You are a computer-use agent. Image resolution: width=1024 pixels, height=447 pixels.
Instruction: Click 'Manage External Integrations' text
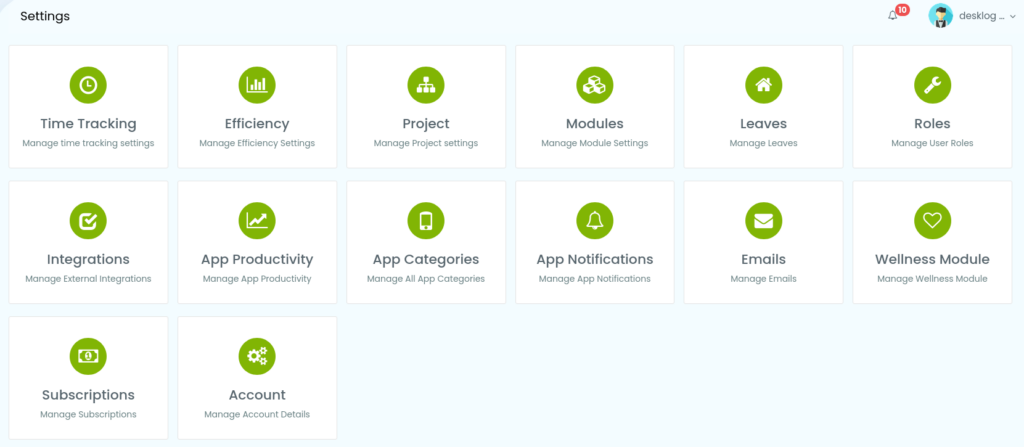click(x=88, y=279)
